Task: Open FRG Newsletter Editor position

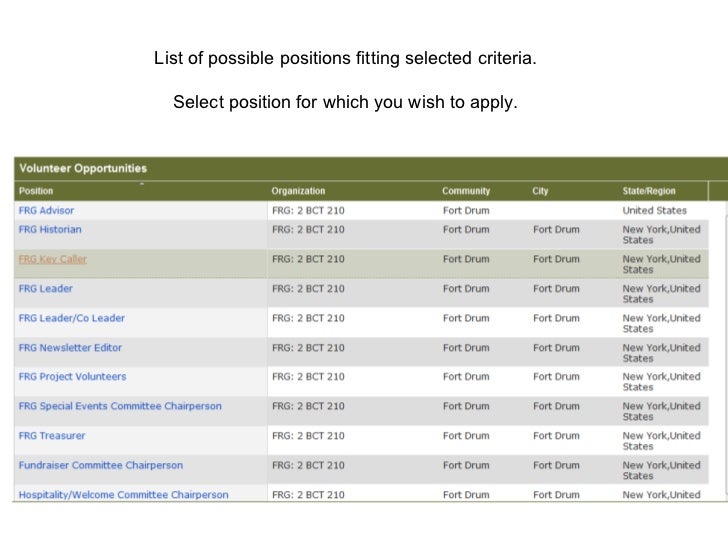Action: pyautogui.click(x=70, y=348)
